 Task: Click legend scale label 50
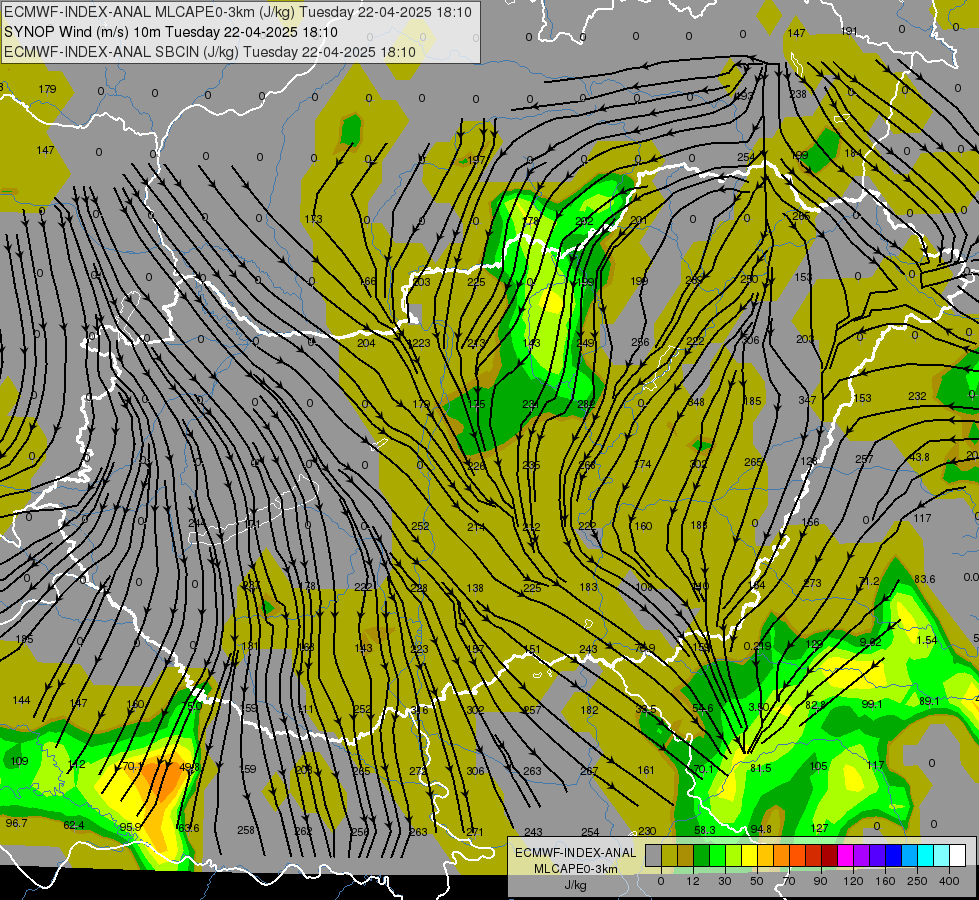[757, 881]
